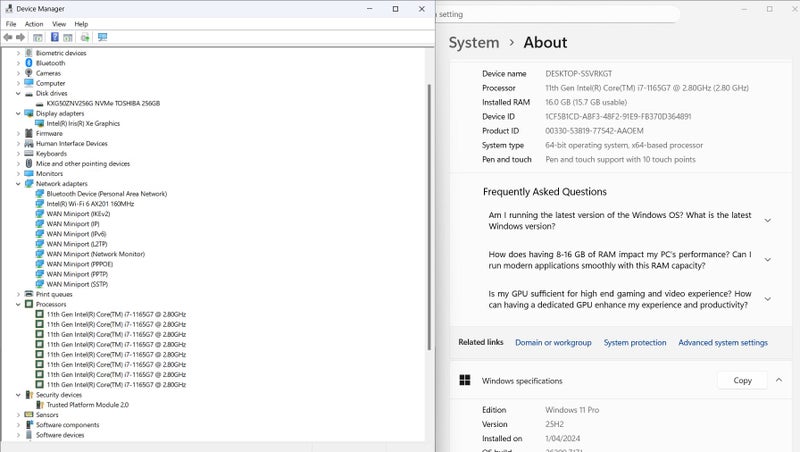Collapse the Processors category
Screen dimensions: 800x452
(x=18, y=304)
